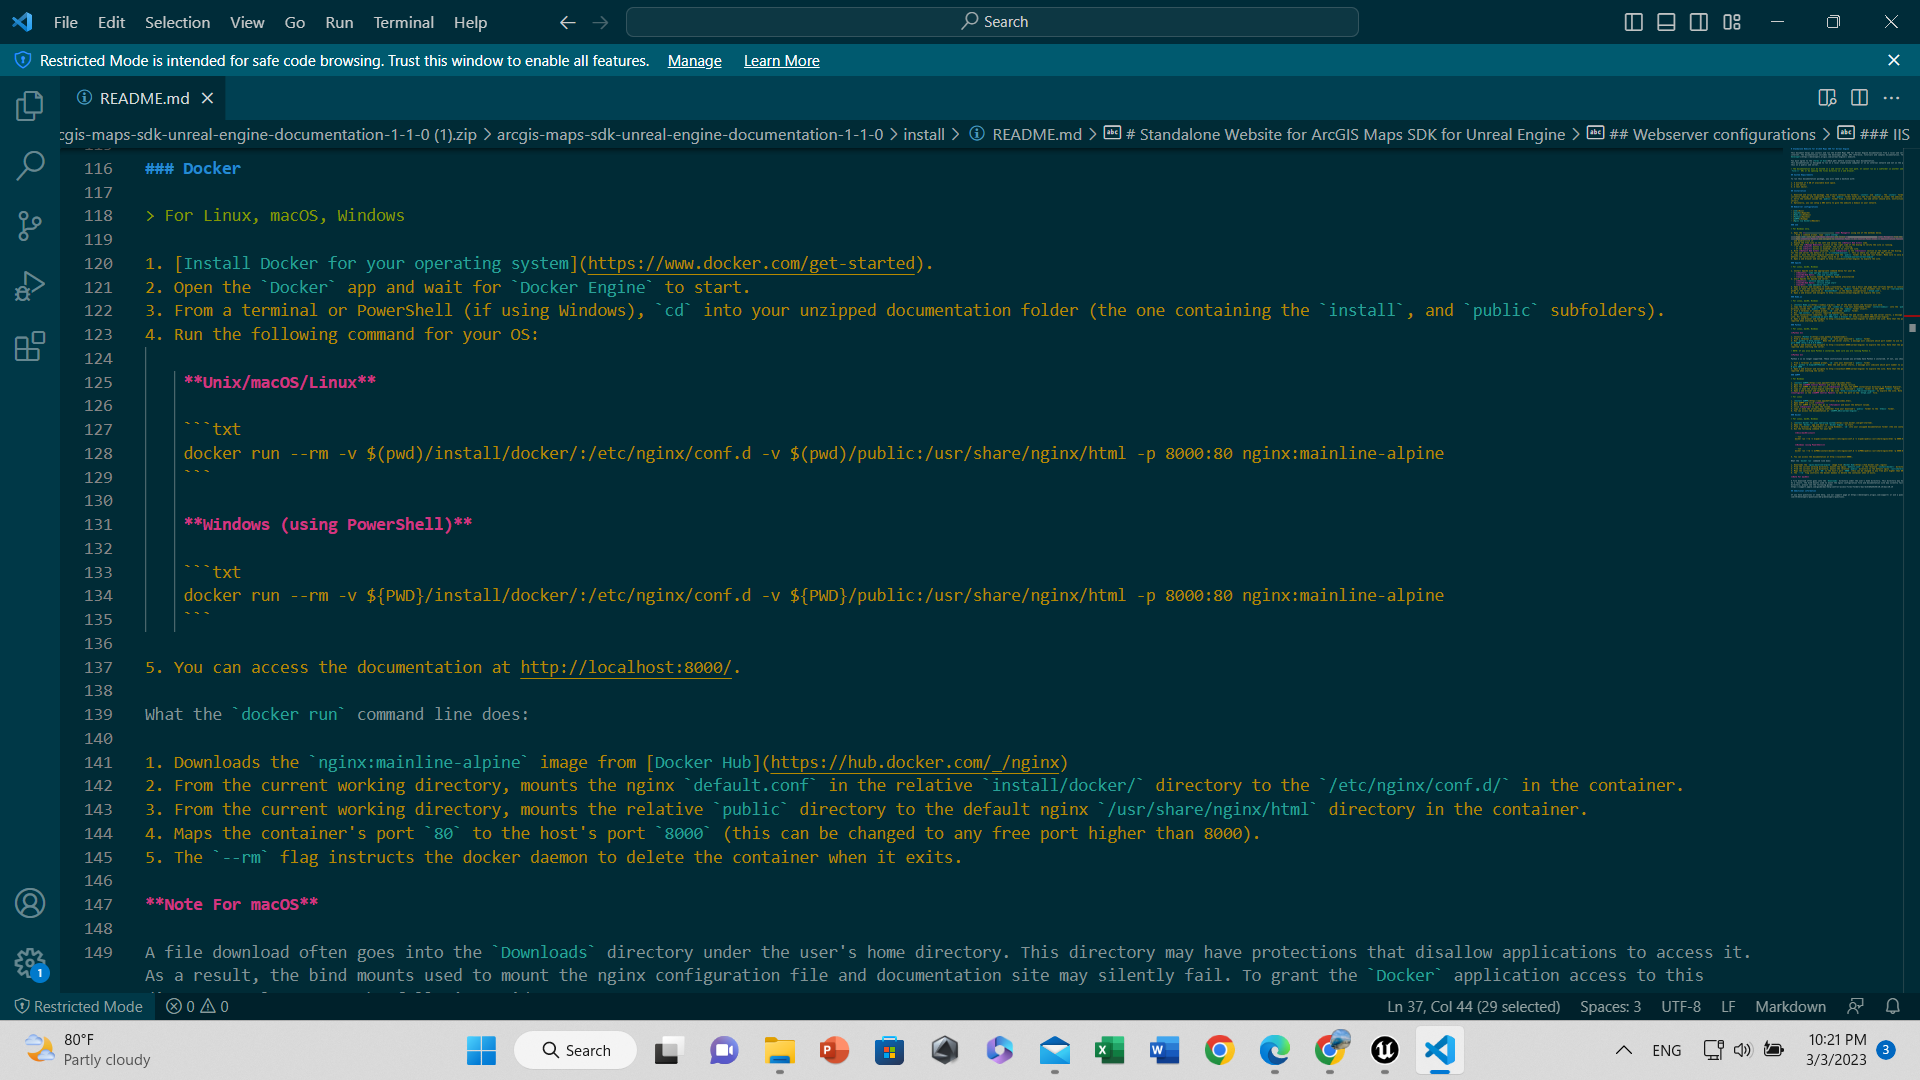
Task: Open Unreal Engine from the taskbar
Action: tap(1384, 1050)
